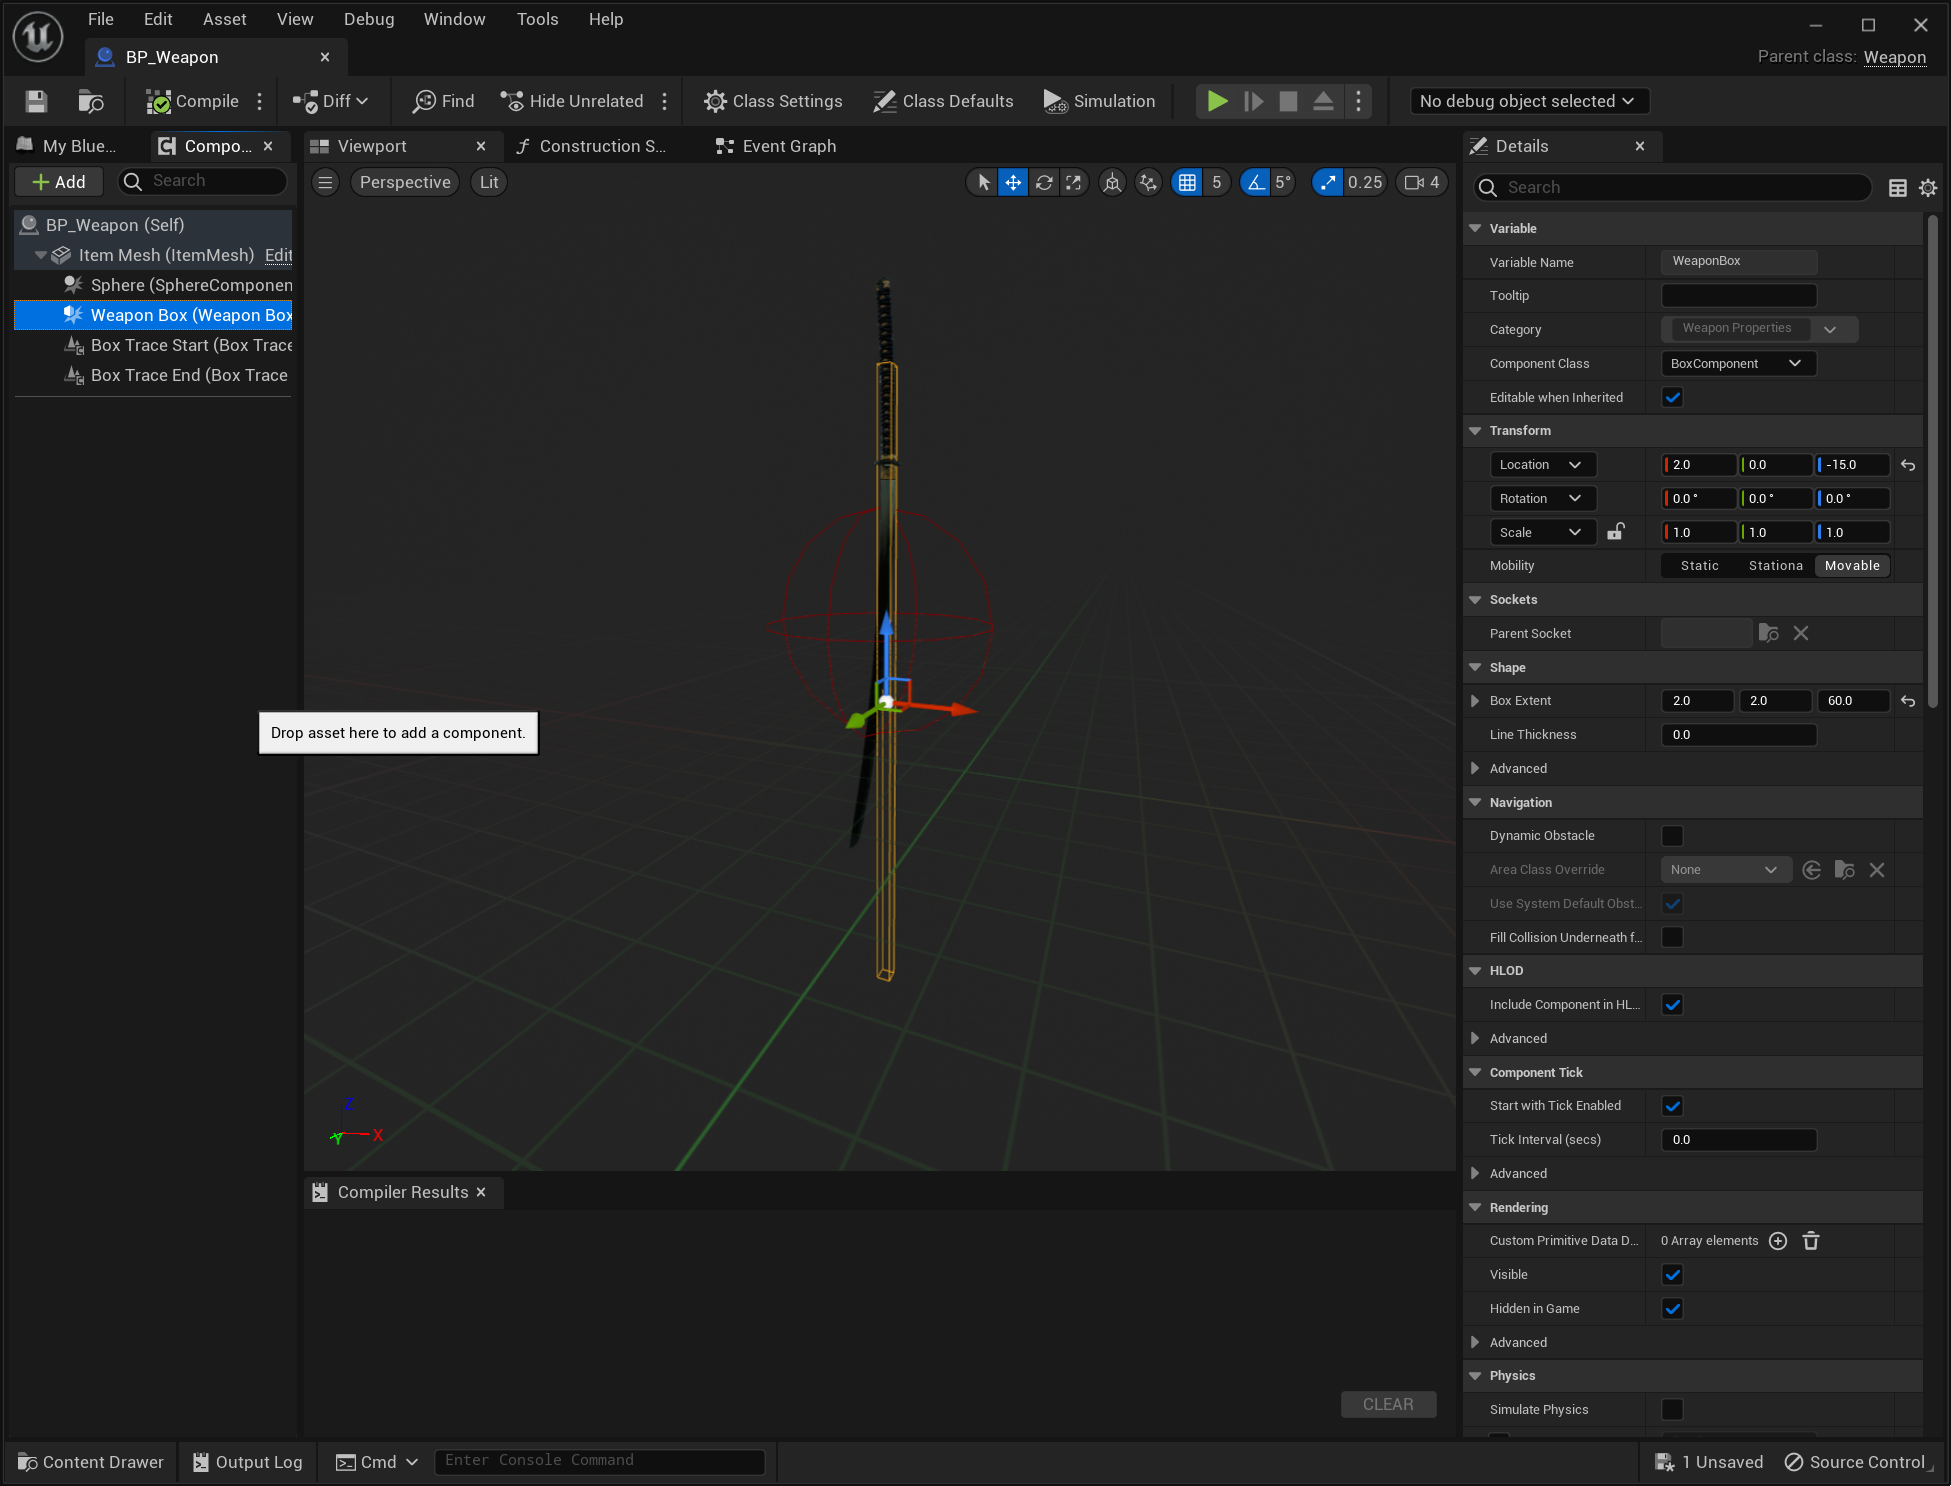Add Custom Primitive Data array element
This screenshot has width=1951, height=1486.
[x=1778, y=1241]
